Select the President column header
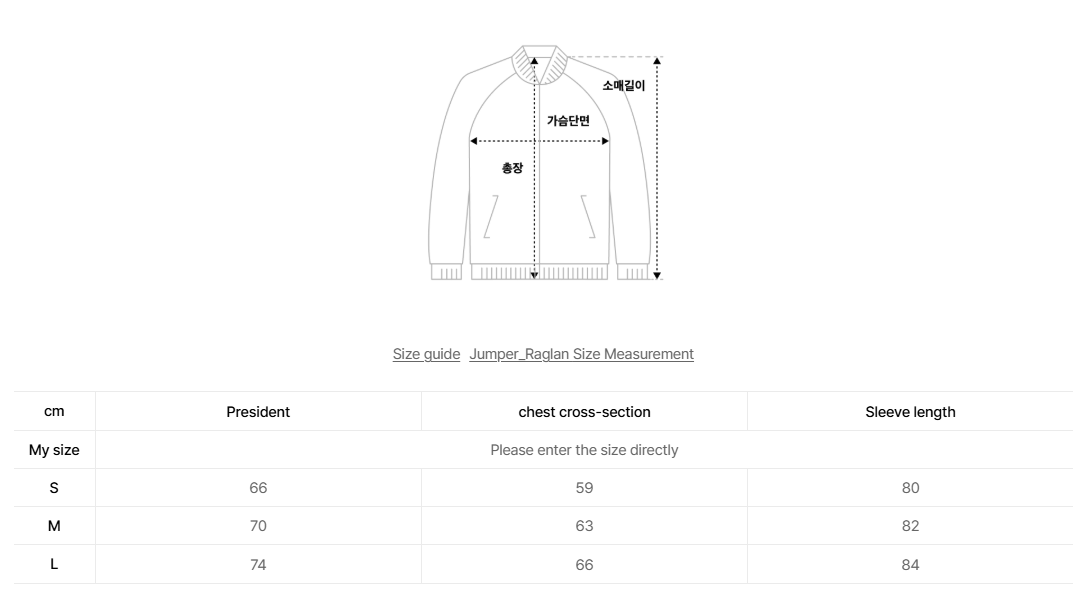This screenshot has width=1076, height=595. pos(258,412)
